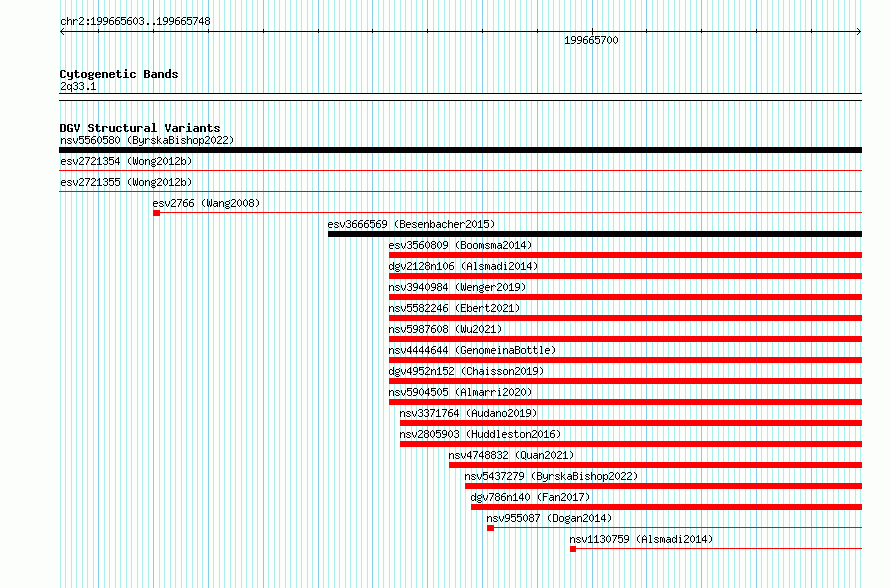The height and width of the screenshot is (588, 890).
Task: Click the left arrow of the ruler
Action: click(x=62, y=32)
